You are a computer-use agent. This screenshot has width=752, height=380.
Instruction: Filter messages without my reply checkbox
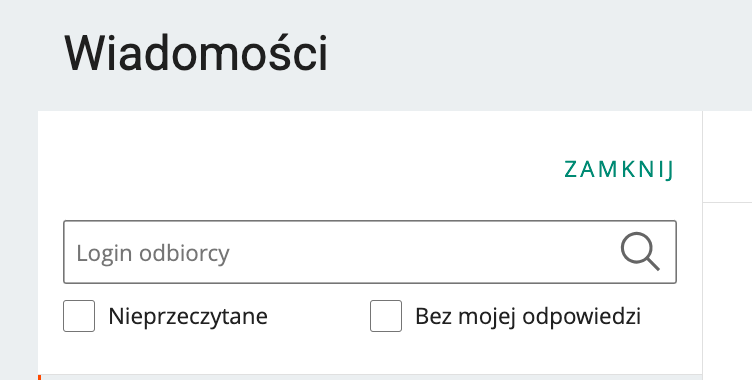coord(386,316)
